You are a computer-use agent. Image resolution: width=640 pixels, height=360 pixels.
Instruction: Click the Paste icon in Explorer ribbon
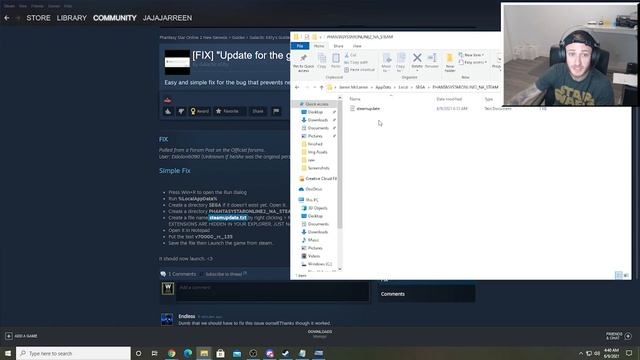coord(336,60)
